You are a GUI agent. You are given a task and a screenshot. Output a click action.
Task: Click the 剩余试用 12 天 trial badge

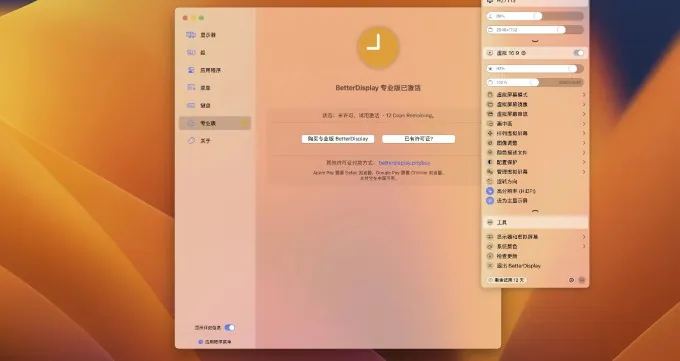coord(506,280)
